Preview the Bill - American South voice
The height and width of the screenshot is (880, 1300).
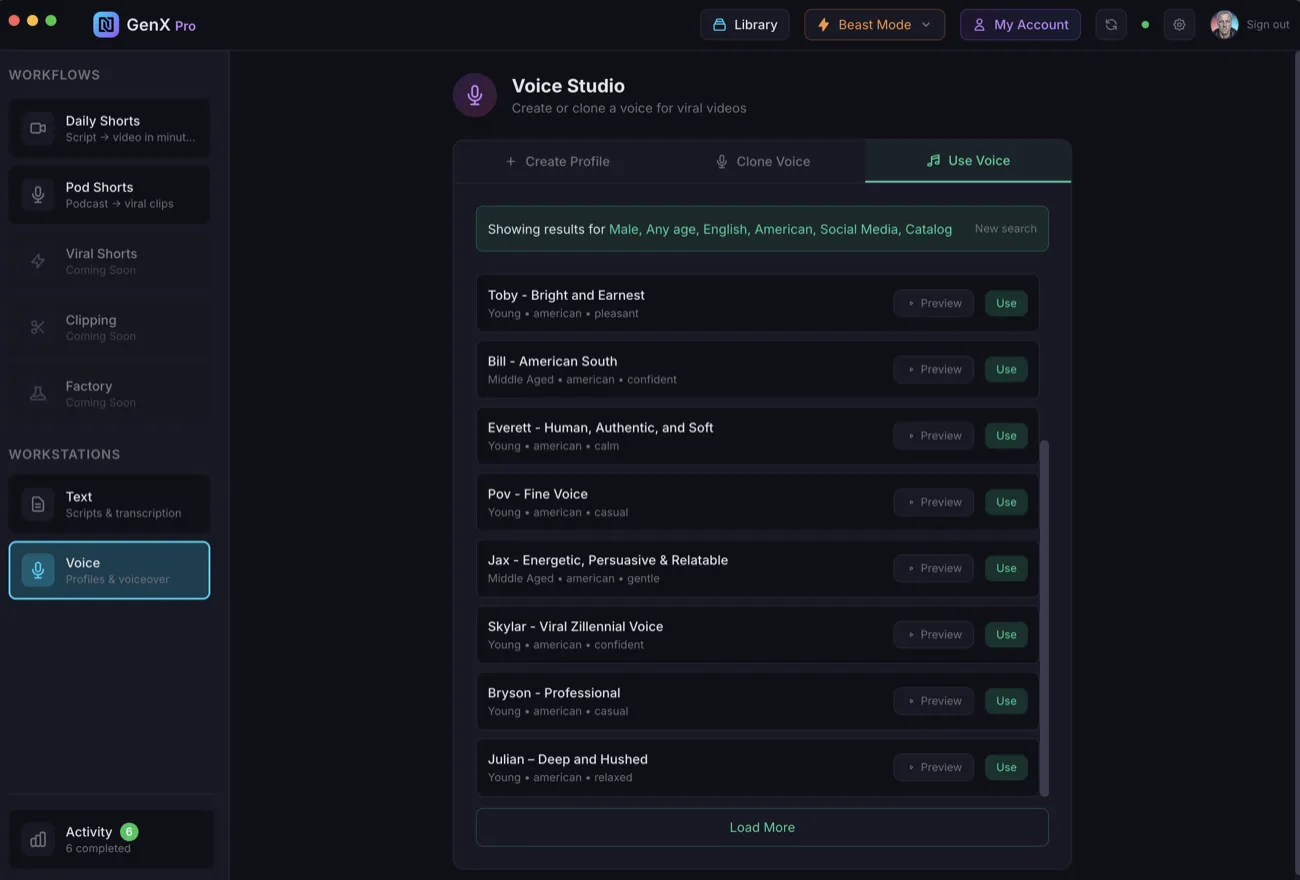click(933, 369)
